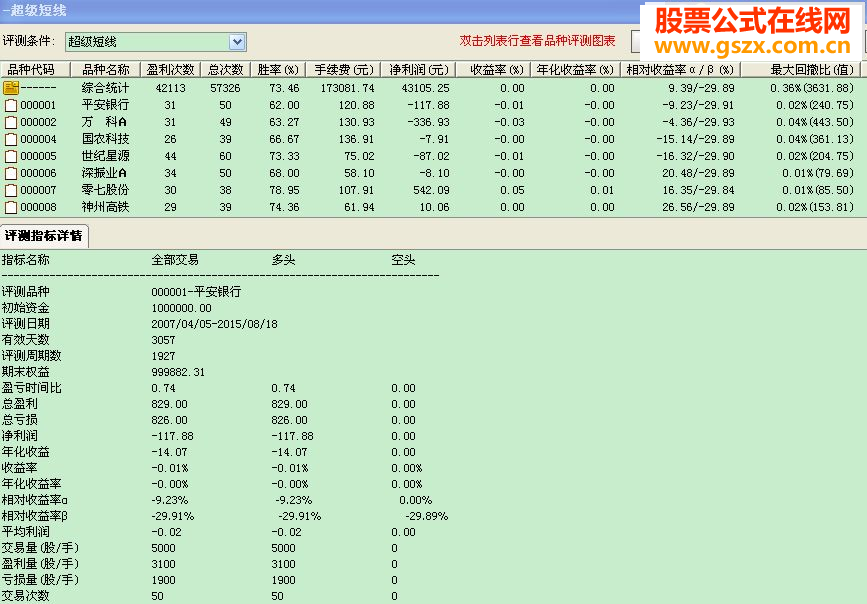This screenshot has width=867, height=604.
Task: Select the profit count value 42113
Action: pyautogui.click(x=170, y=88)
